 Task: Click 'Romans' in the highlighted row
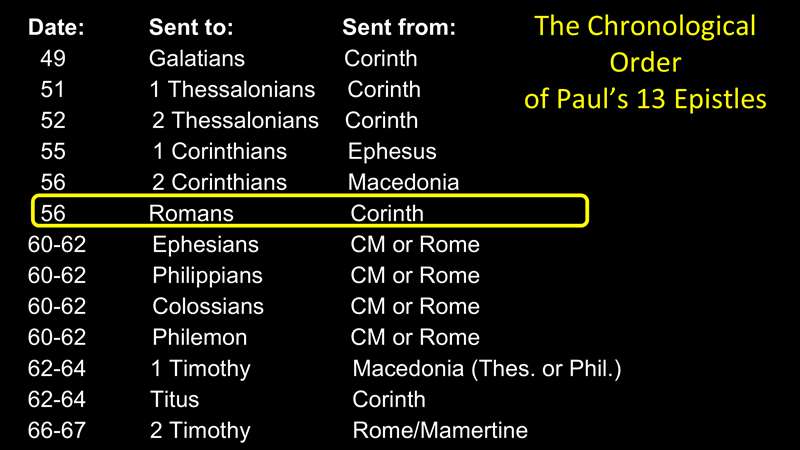point(191,213)
